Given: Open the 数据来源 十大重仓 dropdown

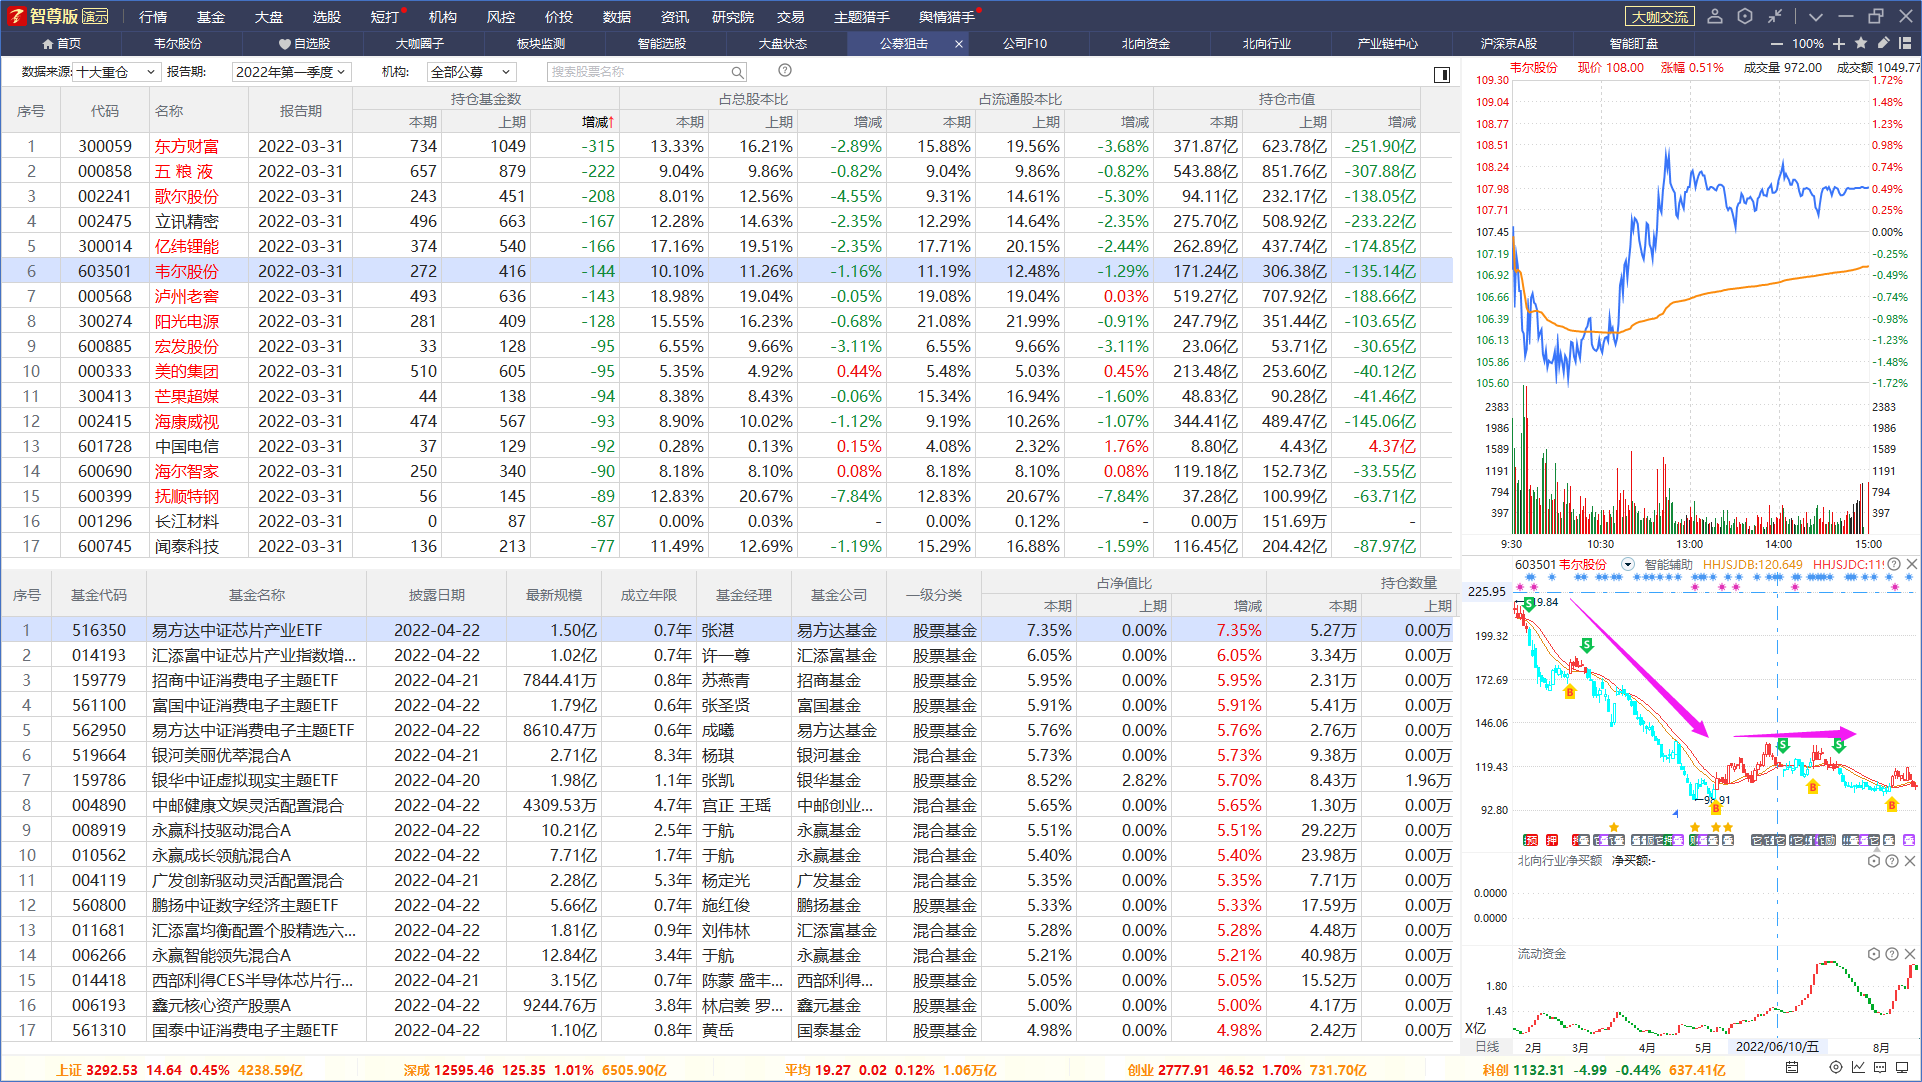Looking at the screenshot, I should (x=117, y=72).
